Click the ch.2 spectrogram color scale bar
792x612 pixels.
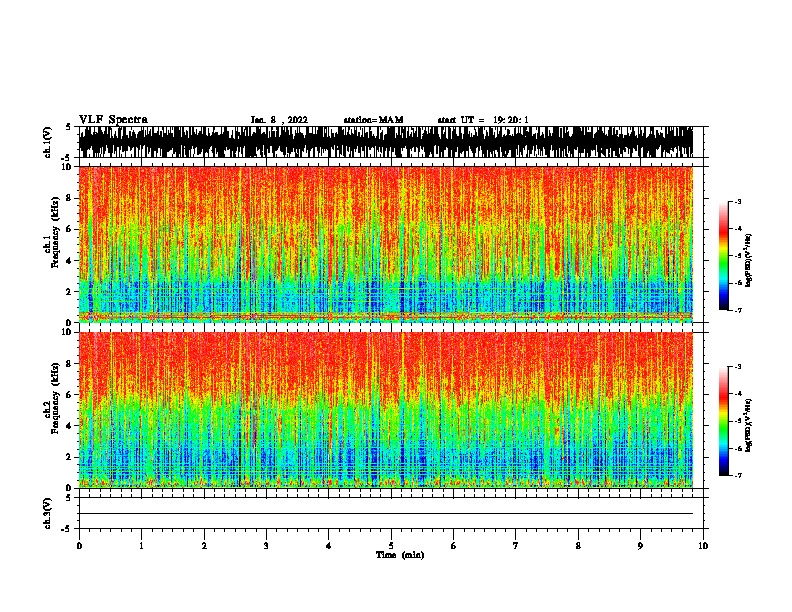pyautogui.click(x=724, y=421)
